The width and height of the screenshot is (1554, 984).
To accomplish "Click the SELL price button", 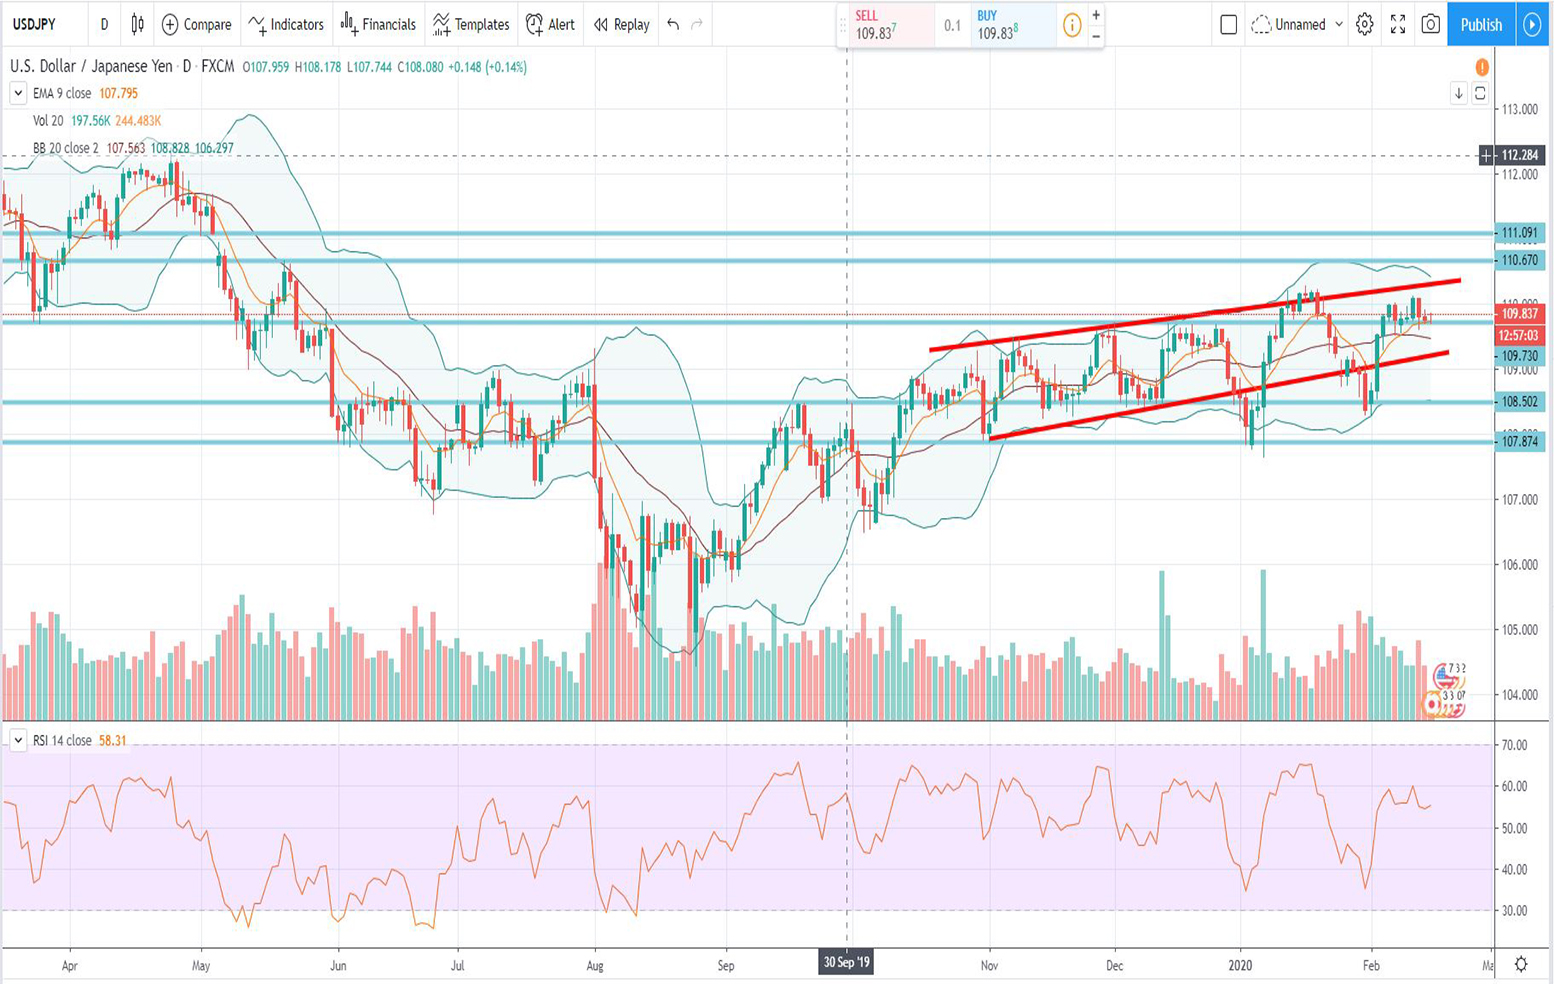I will click(x=886, y=26).
